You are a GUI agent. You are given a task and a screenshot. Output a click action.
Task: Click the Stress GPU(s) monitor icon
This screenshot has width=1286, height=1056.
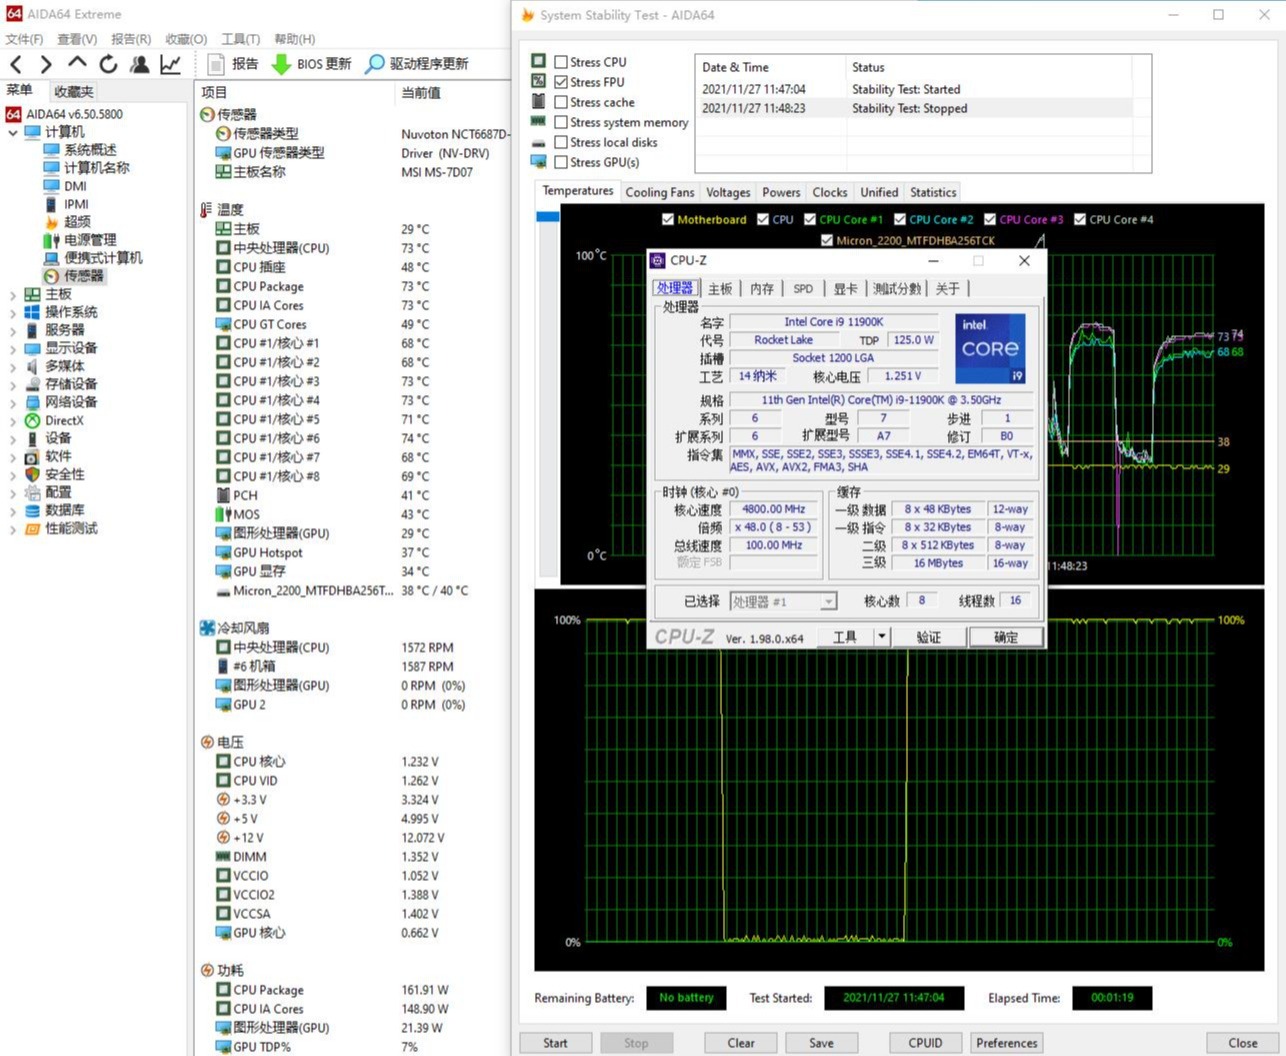point(538,161)
